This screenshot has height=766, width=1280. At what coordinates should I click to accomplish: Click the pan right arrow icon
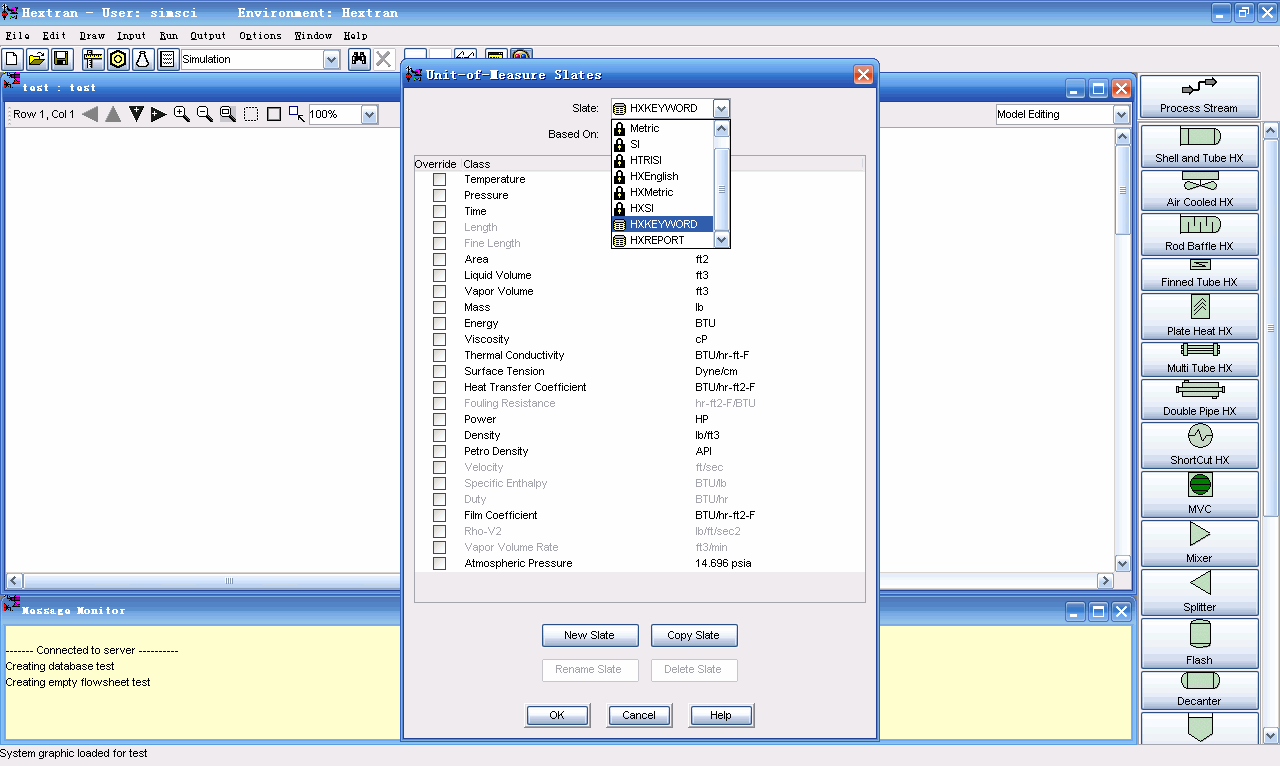click(158, 114)
